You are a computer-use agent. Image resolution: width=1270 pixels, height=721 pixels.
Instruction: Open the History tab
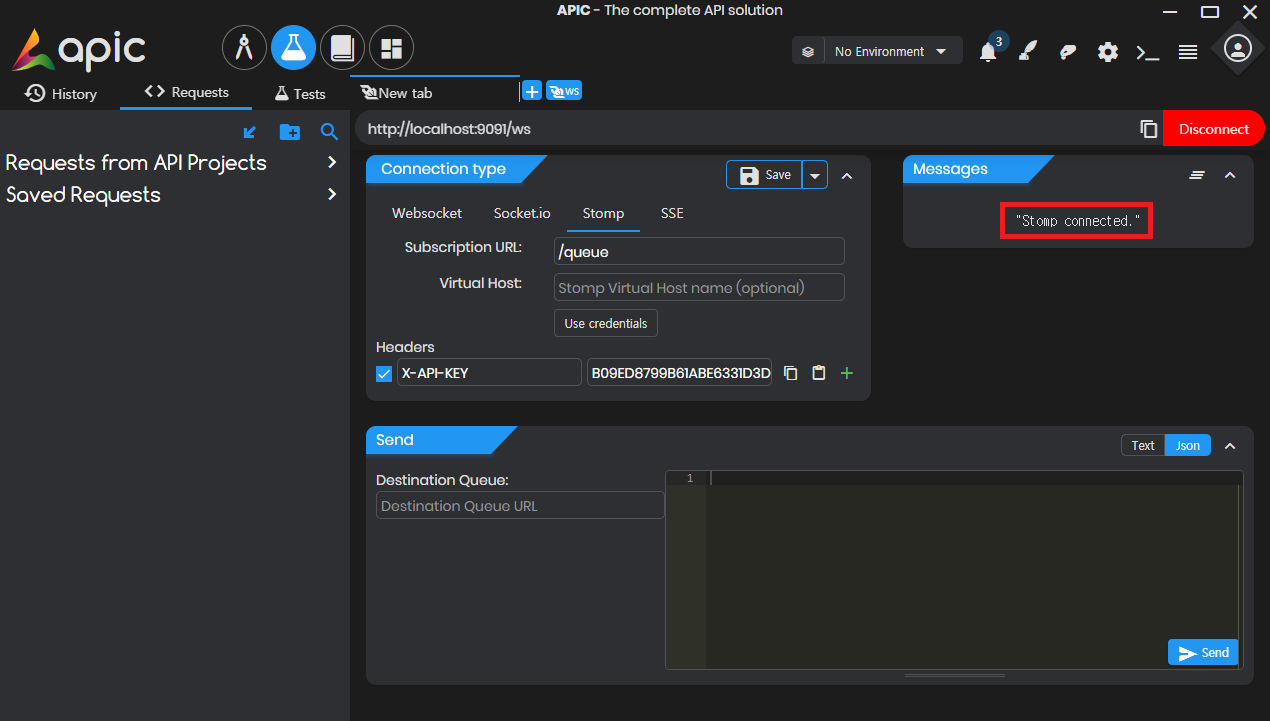[x=60, y=93]
